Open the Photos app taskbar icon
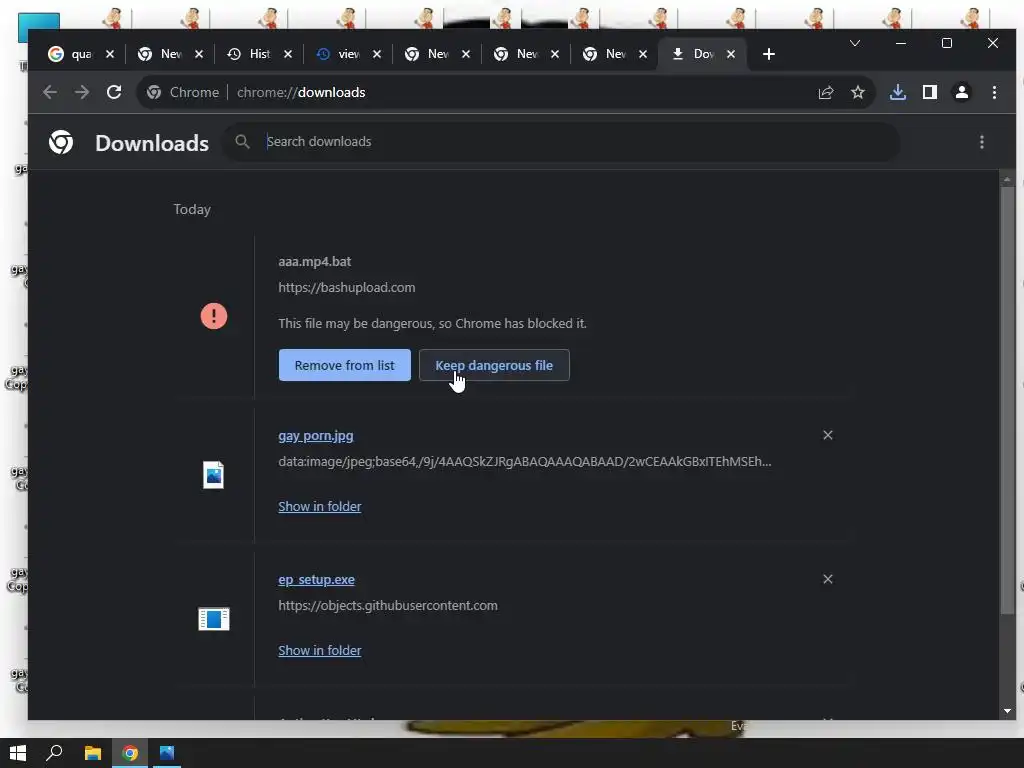1024x768 pixels. coord(167,753)
